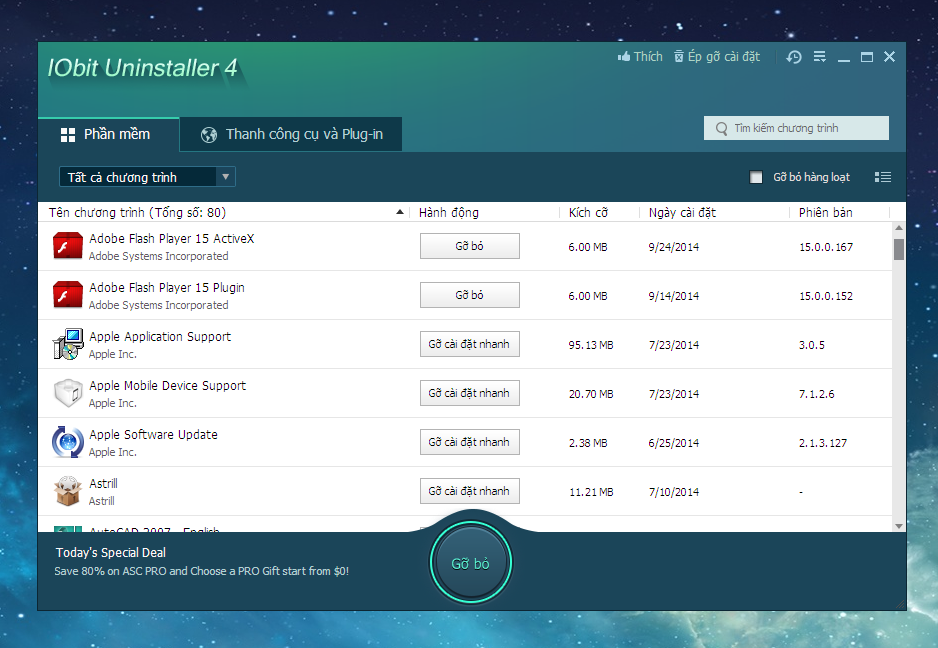This screenshot has width=938, height=648.
Task: Click the round Gỡ bỏ button
Action: click(471, 563)
